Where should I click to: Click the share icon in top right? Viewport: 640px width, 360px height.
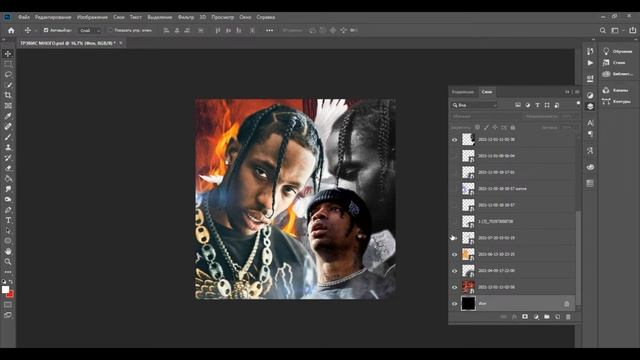(x=632, y=30)
